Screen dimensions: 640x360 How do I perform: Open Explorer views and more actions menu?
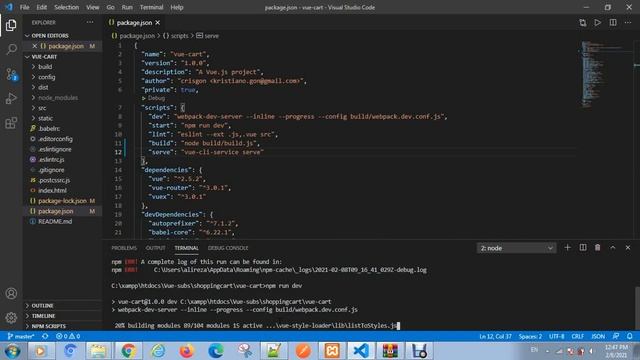(90, 22)
